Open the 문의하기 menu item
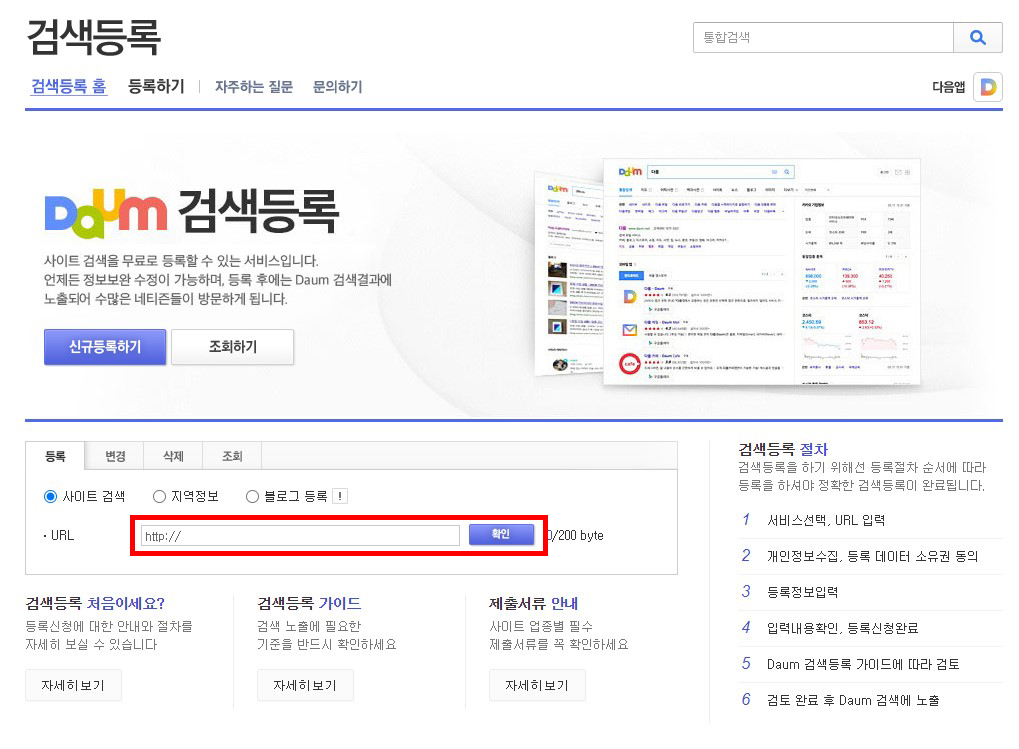1019x749 pixels. point(337,87)
